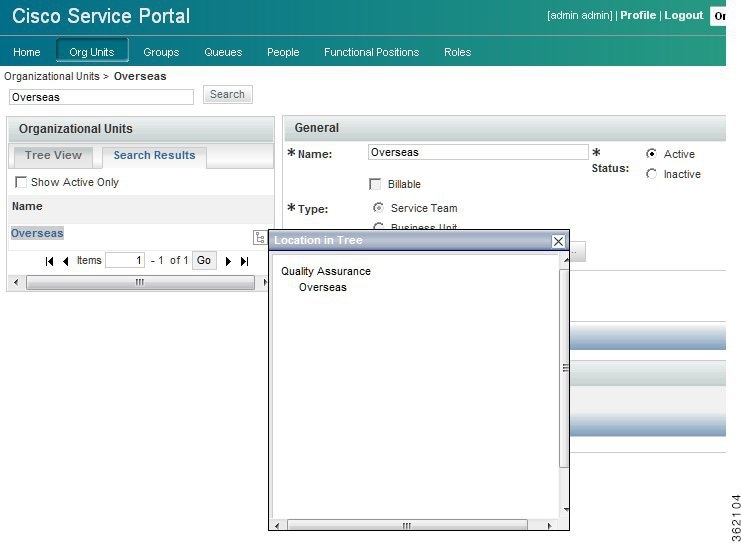Close the Location in Tree popup
The image size is (741, 543).
pos(558,241)
